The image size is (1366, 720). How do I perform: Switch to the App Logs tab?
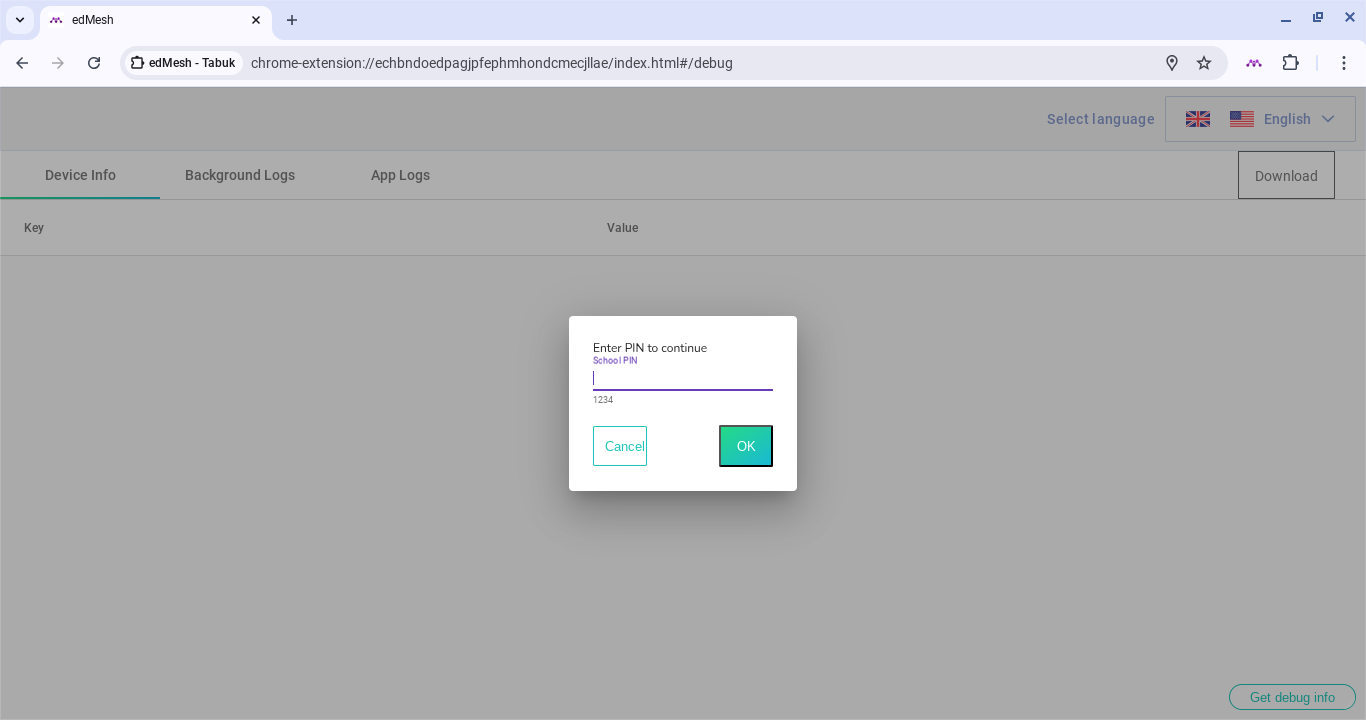click(x=400, y=175)
